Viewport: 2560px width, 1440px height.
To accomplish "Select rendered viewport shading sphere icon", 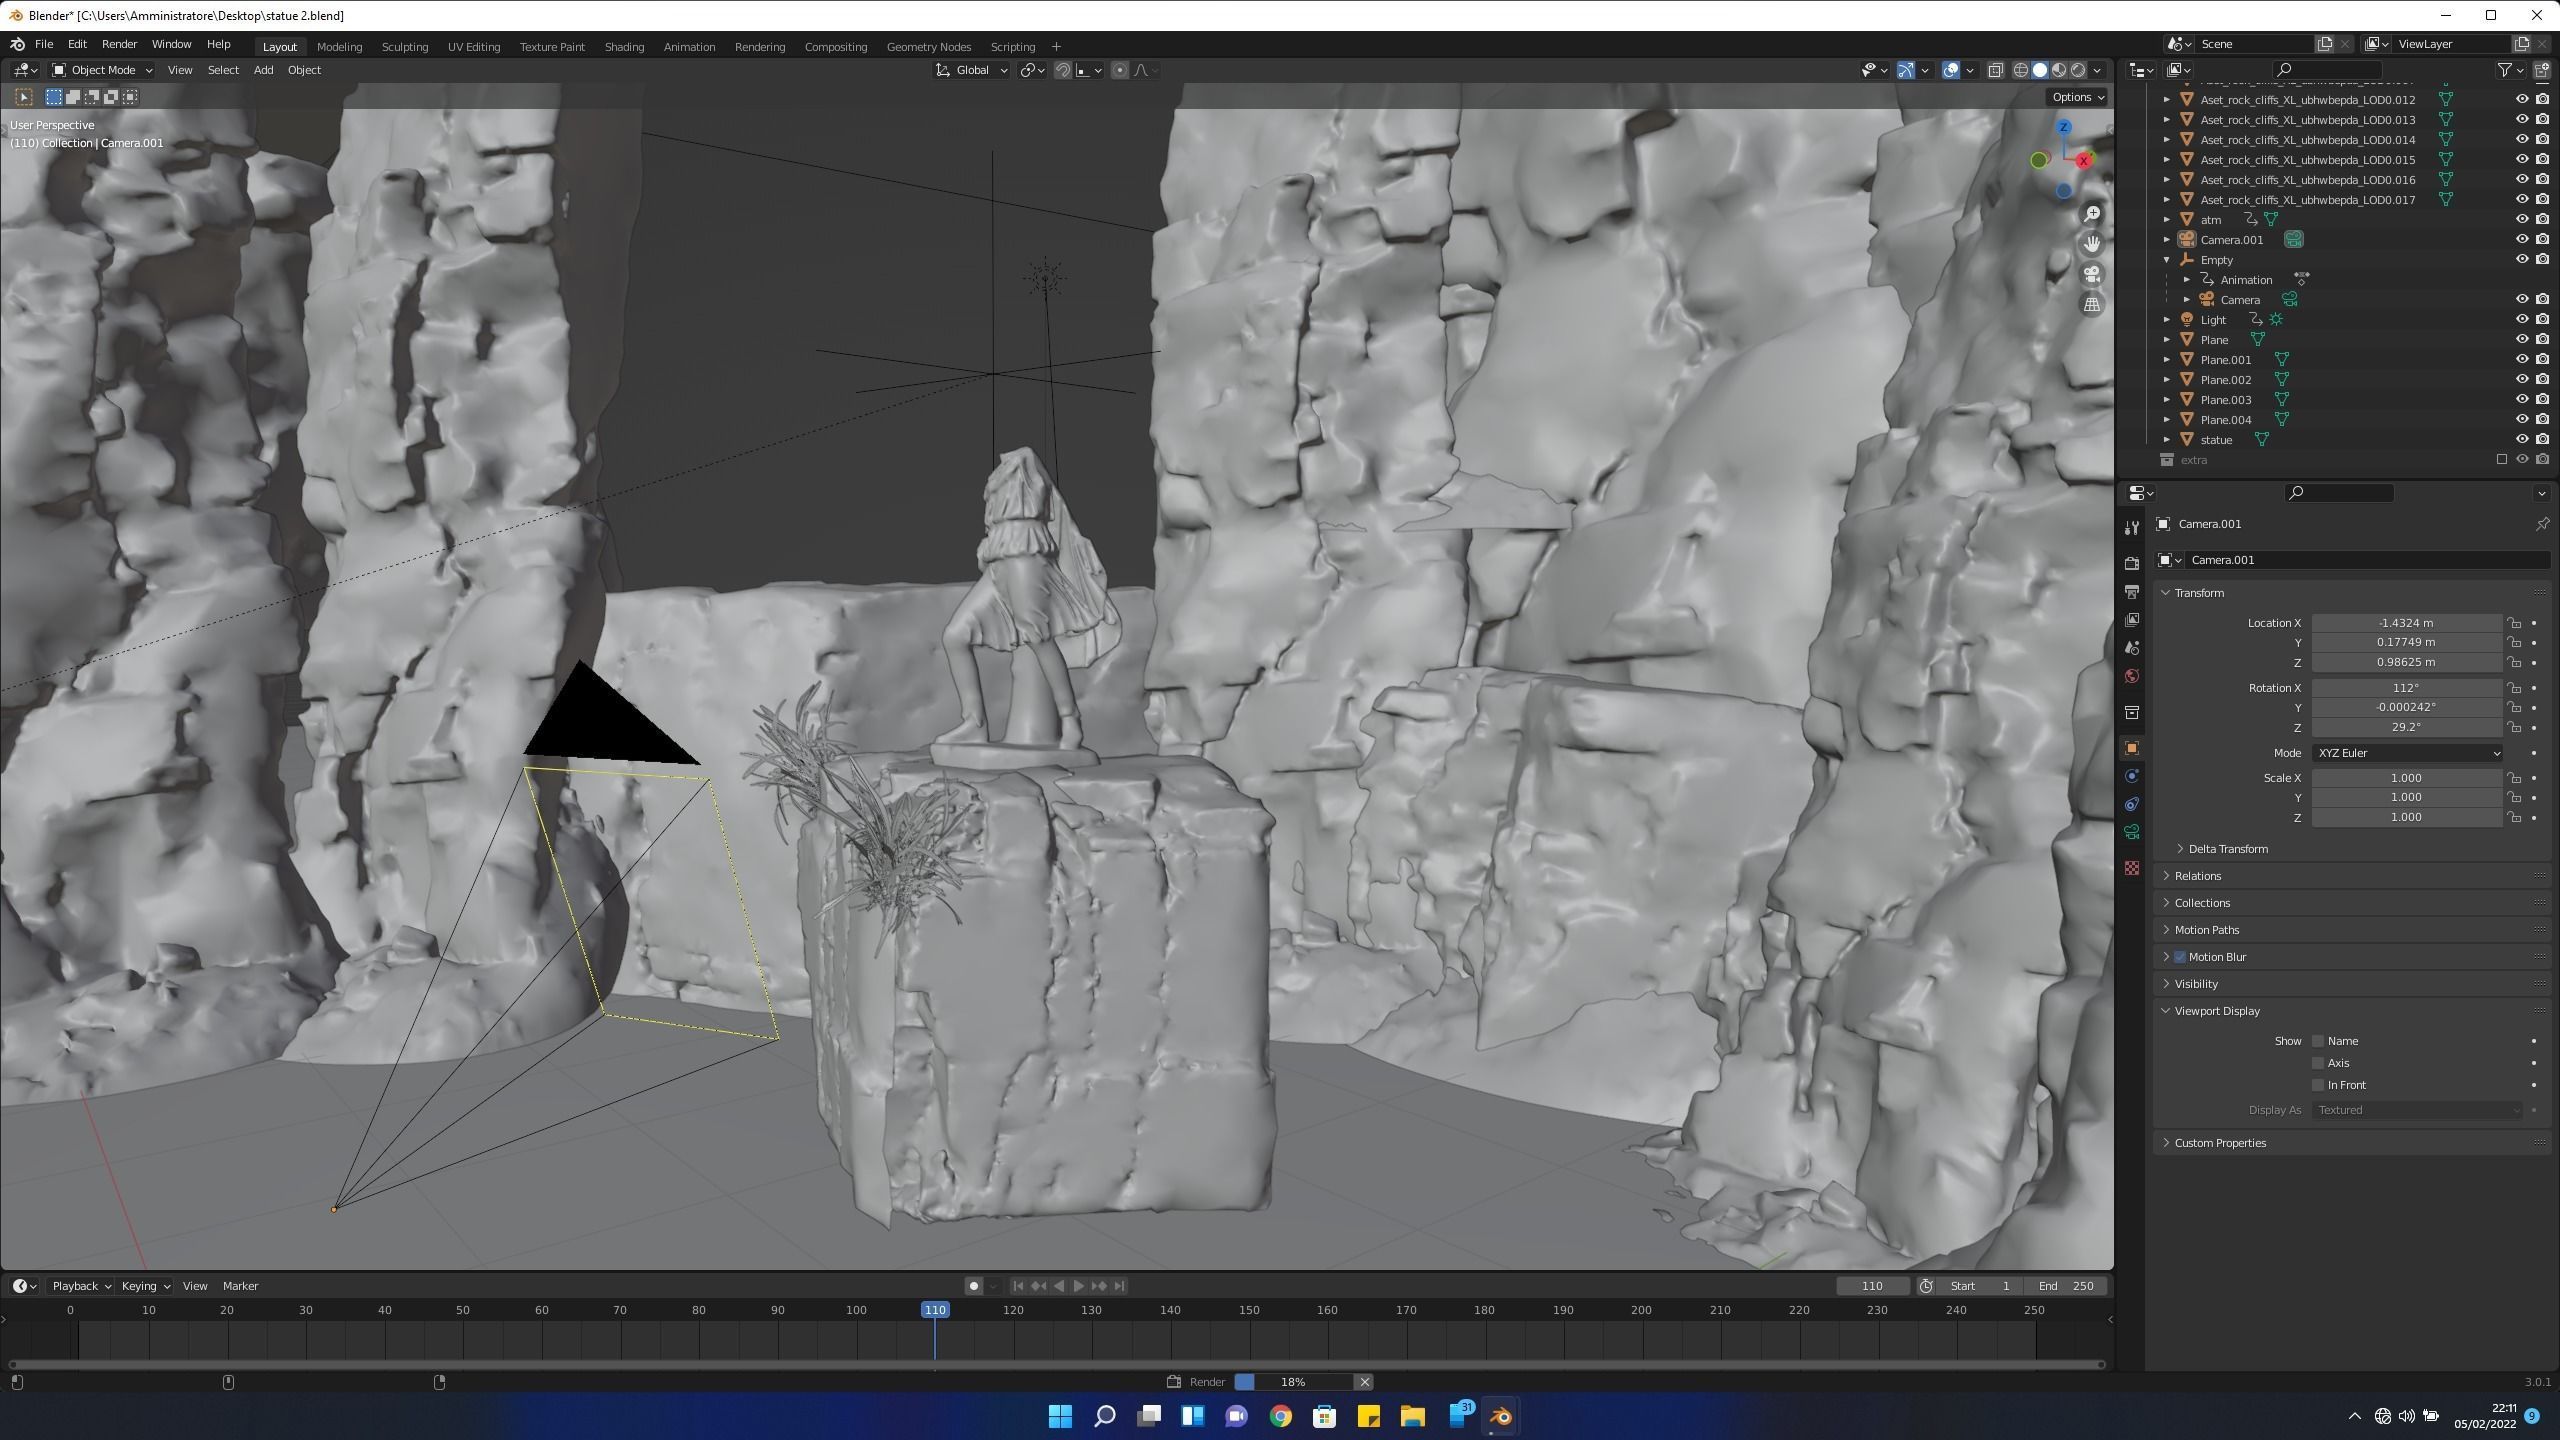I will 2078,70.
